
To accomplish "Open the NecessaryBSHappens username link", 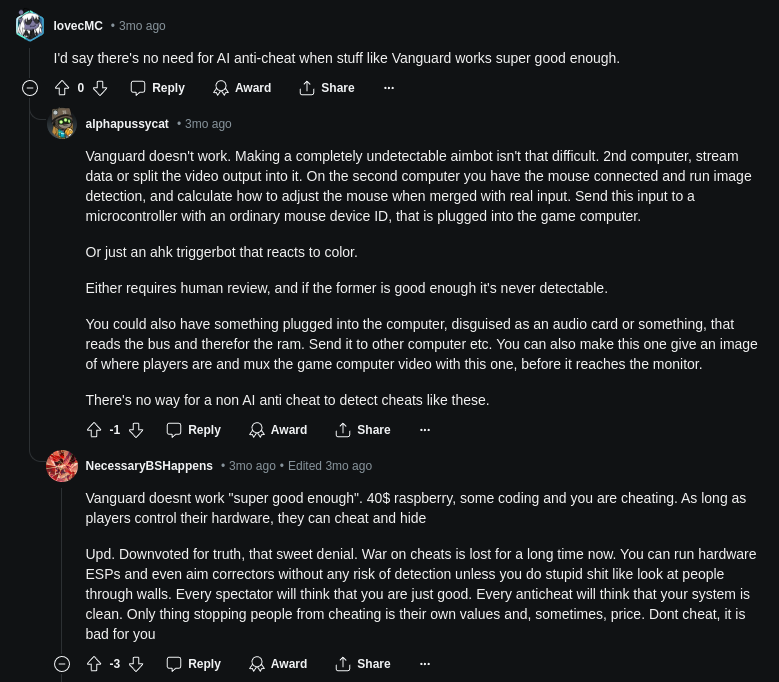I will [x=149, y=466].
